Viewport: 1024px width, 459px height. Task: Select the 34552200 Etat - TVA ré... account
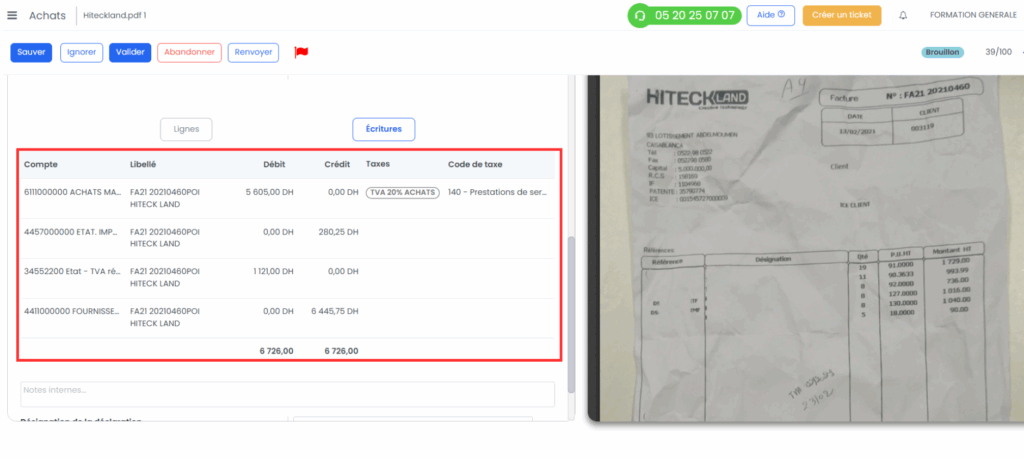[x=72, y=272]
